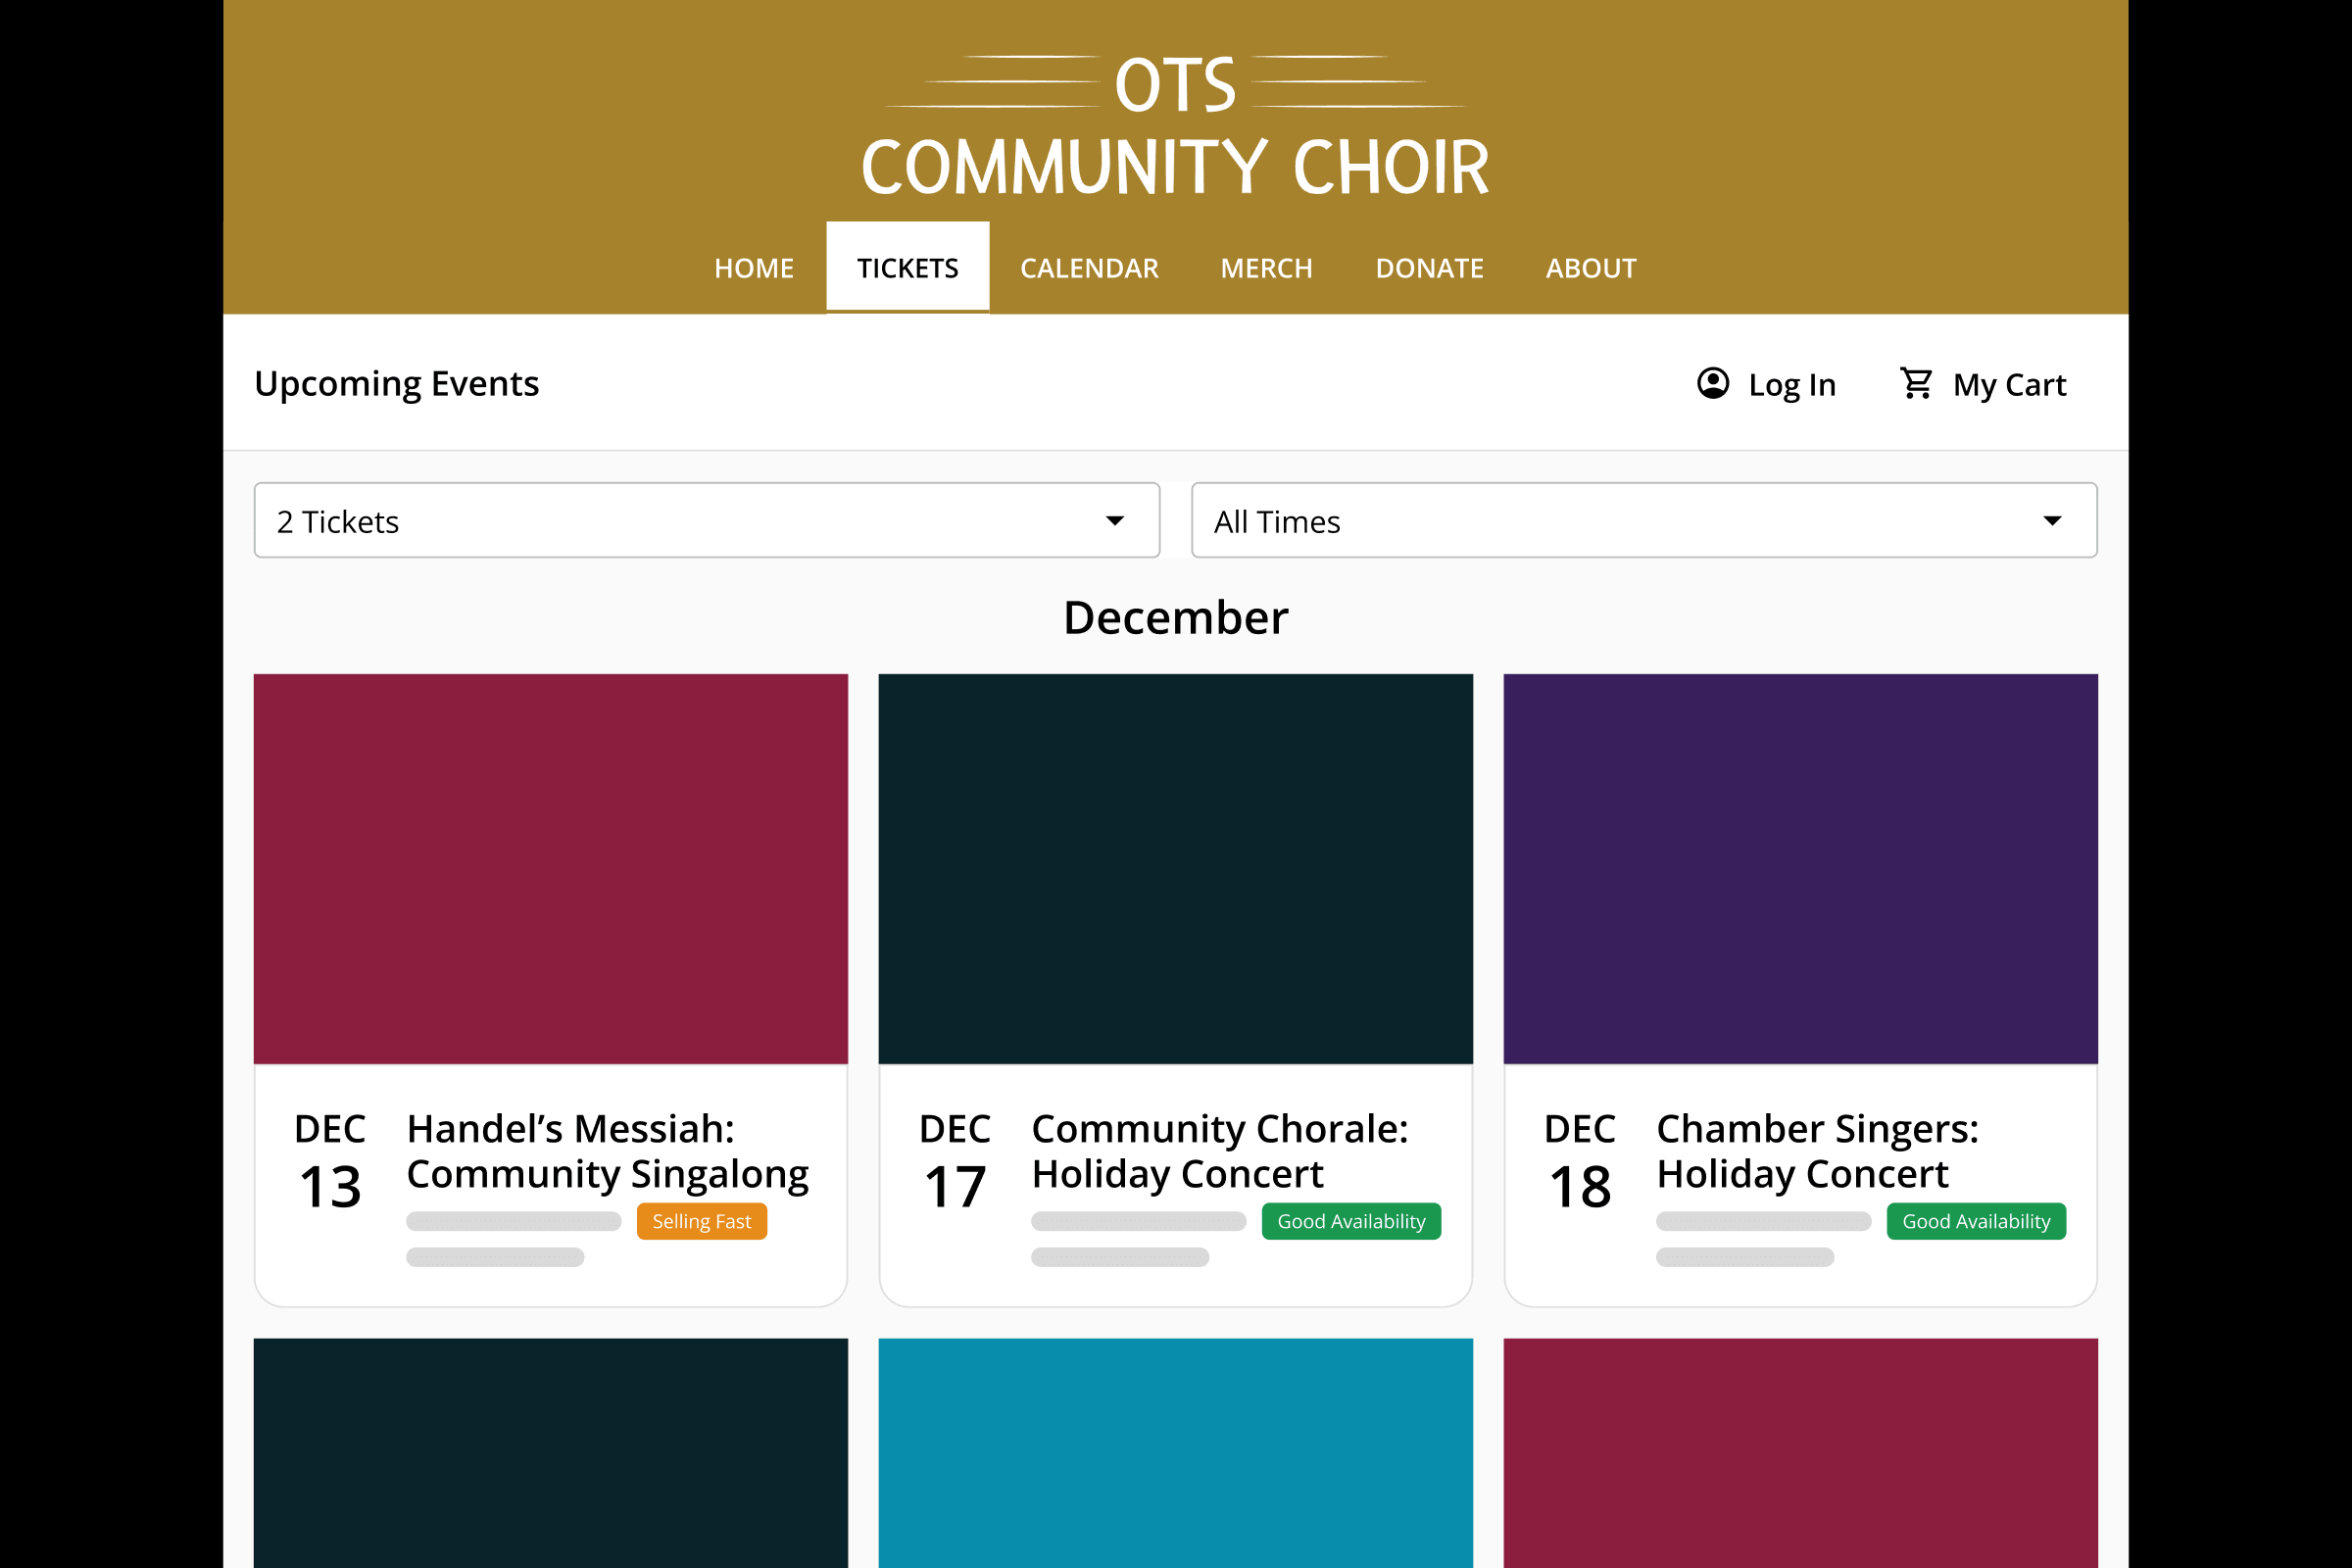Open the DONATE nav tab

(1429, 268)
